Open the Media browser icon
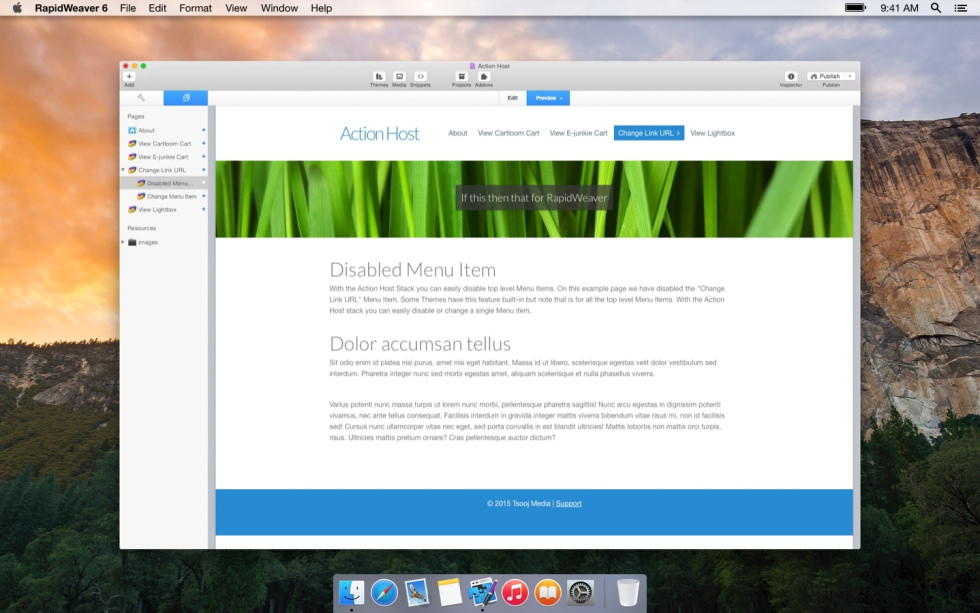 399,76
